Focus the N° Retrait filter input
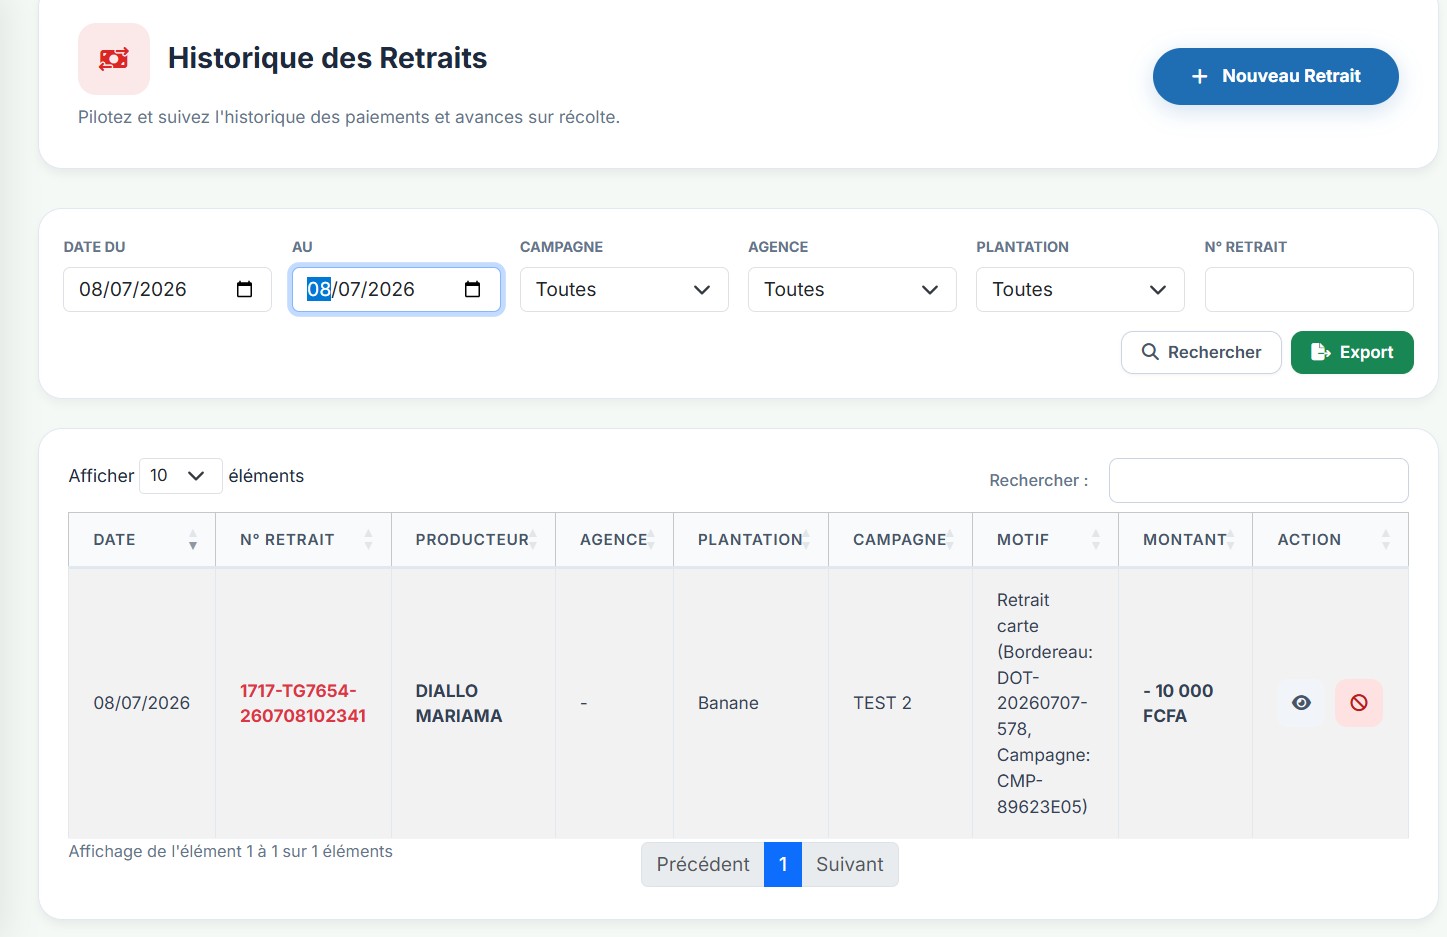 click(1309, 290)
